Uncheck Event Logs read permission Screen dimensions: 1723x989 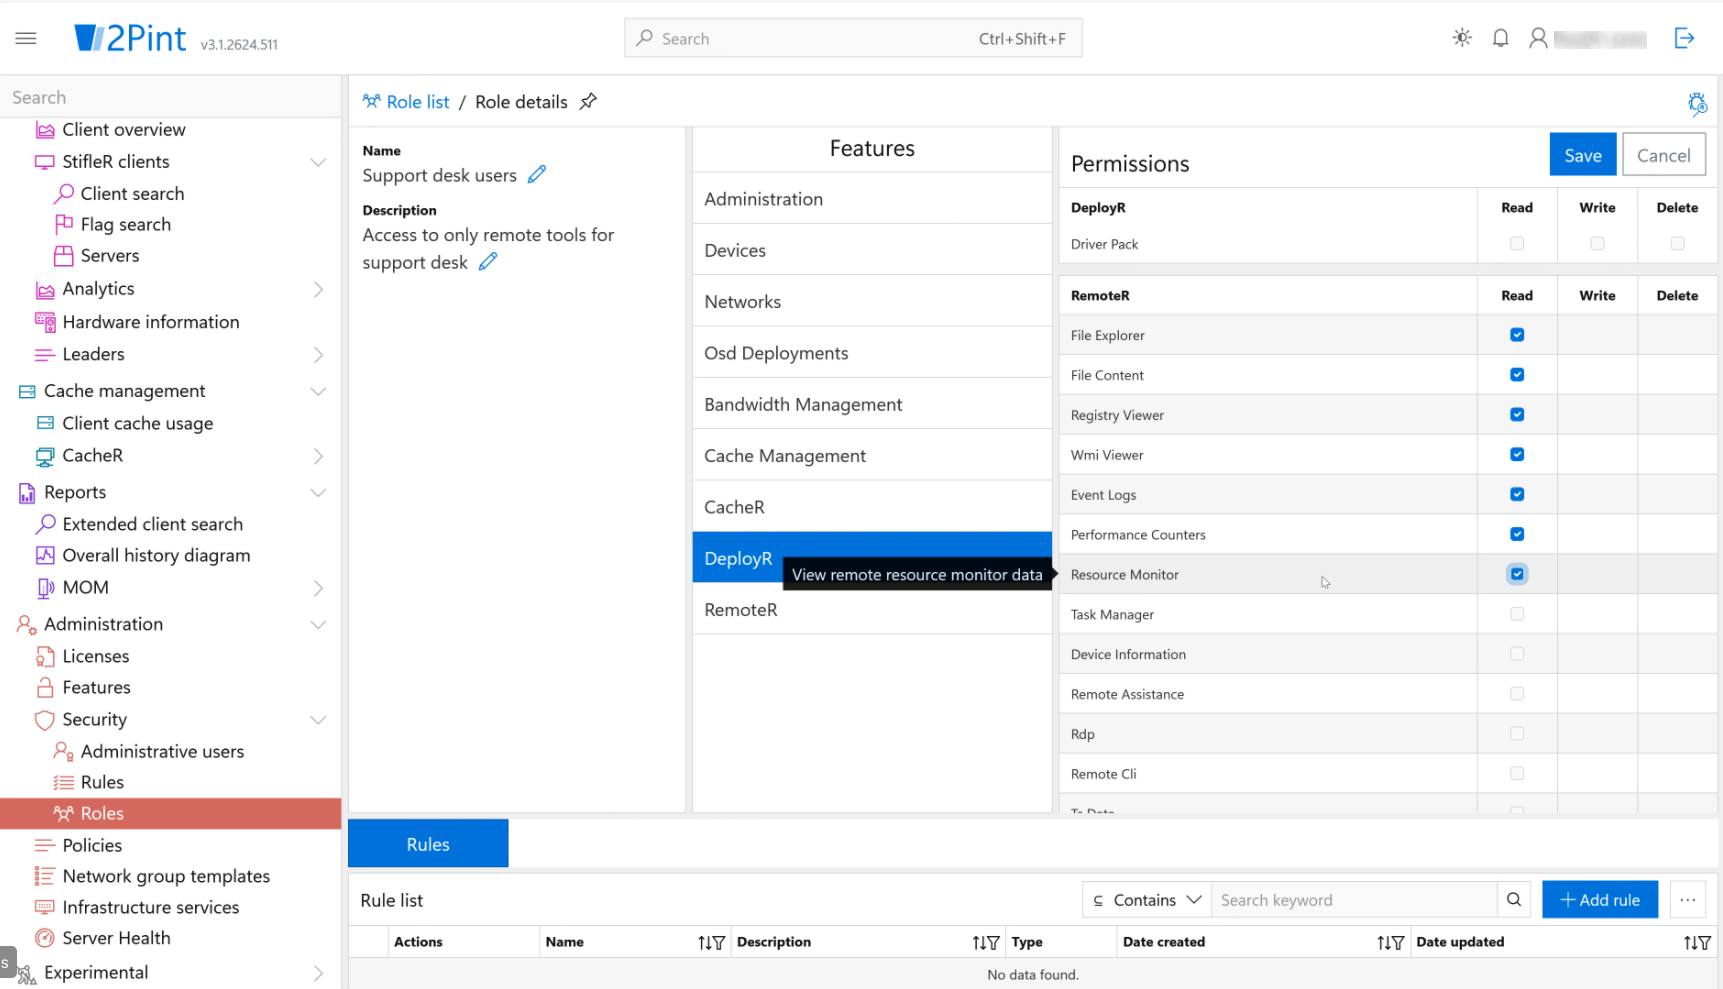pos(1517,494)
